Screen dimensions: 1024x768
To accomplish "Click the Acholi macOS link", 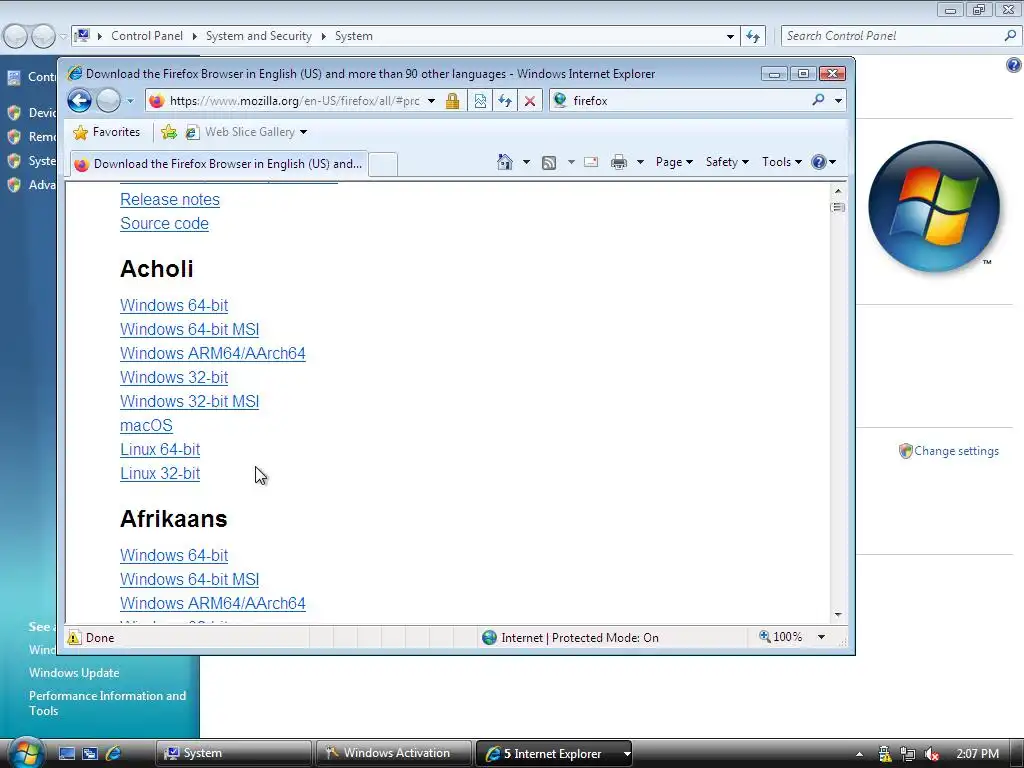I will click(x=146, y=426).
